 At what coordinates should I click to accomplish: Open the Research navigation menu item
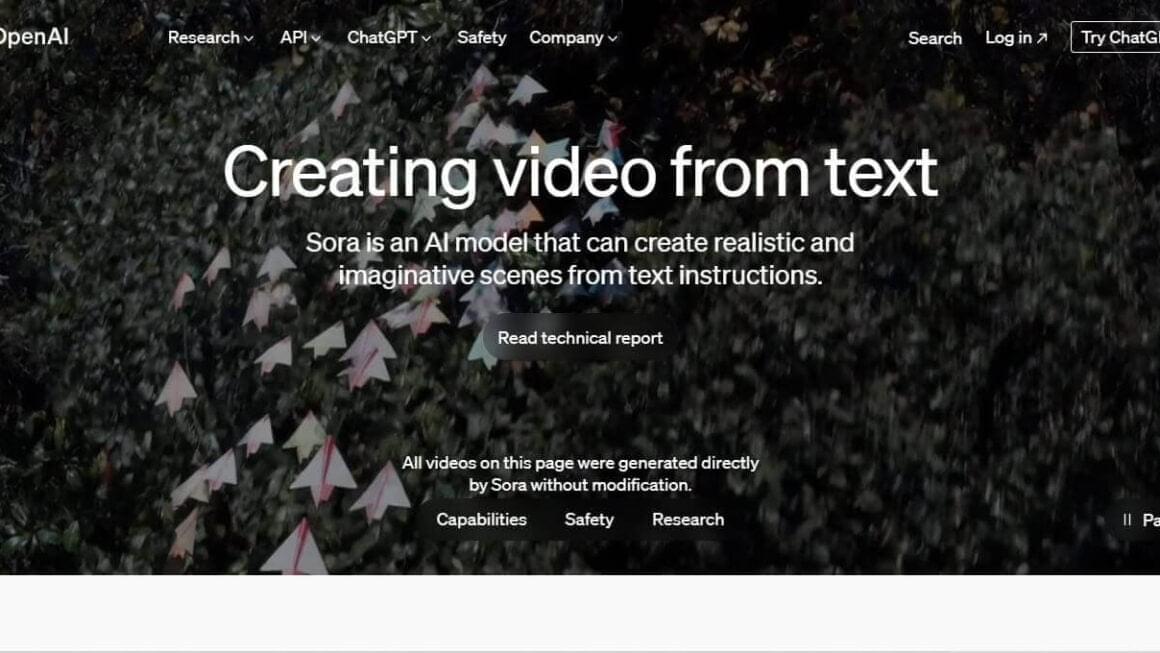202,38
